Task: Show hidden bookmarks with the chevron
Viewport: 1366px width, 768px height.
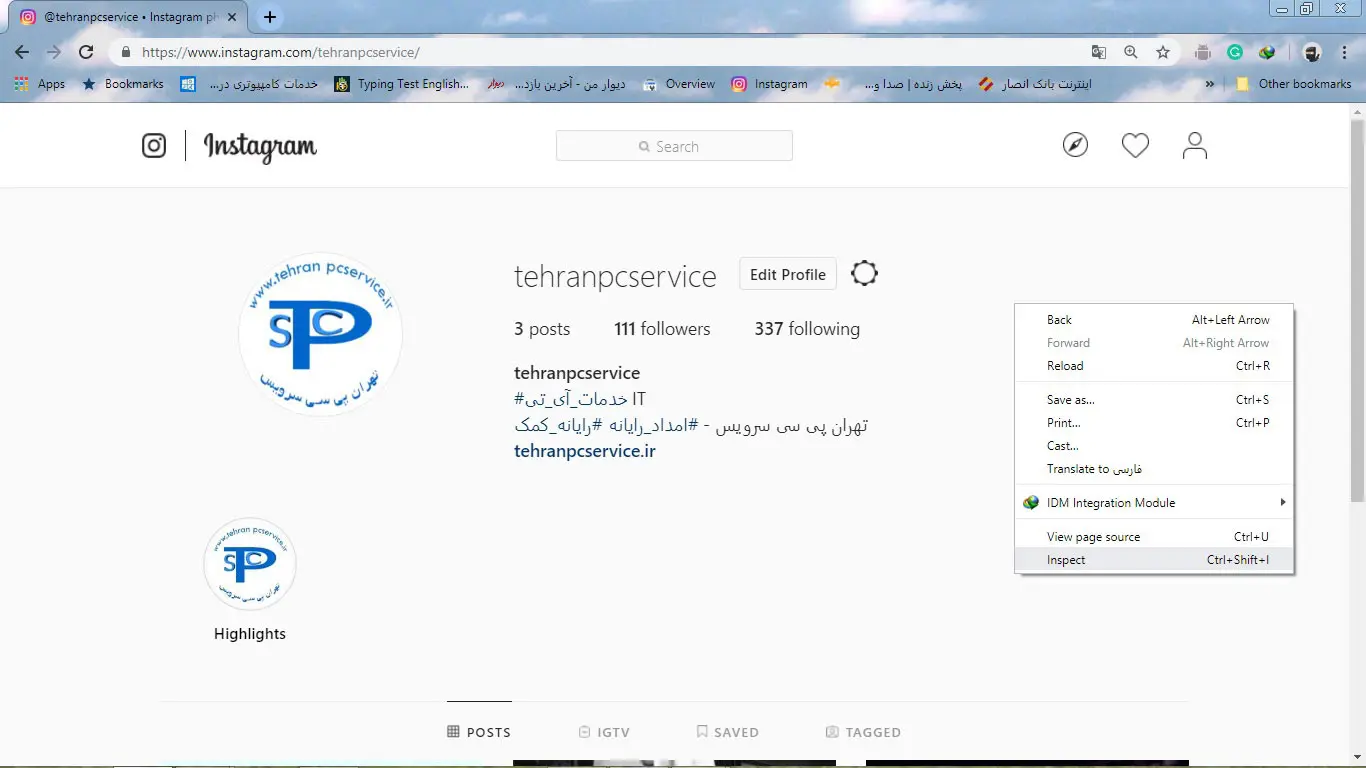Action: (x=1210, y=84)
